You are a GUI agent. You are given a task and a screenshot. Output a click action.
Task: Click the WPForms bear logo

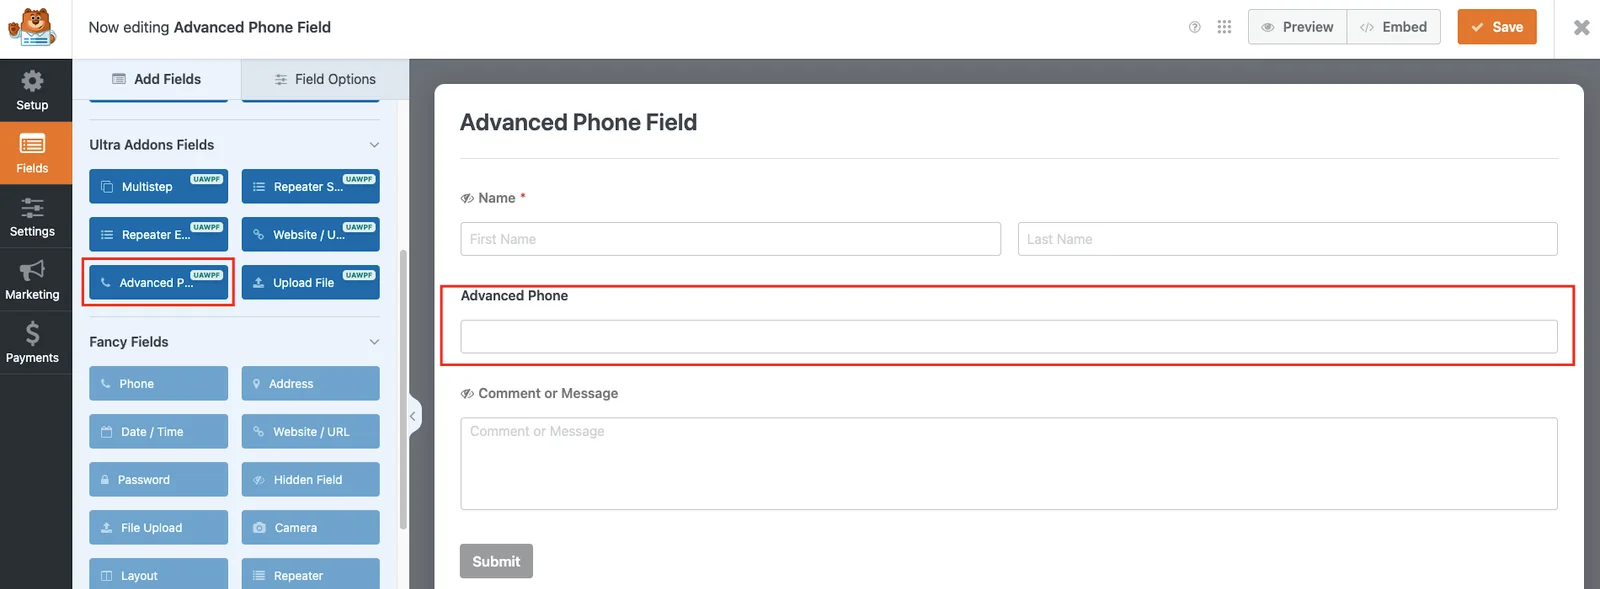(33, 27)
